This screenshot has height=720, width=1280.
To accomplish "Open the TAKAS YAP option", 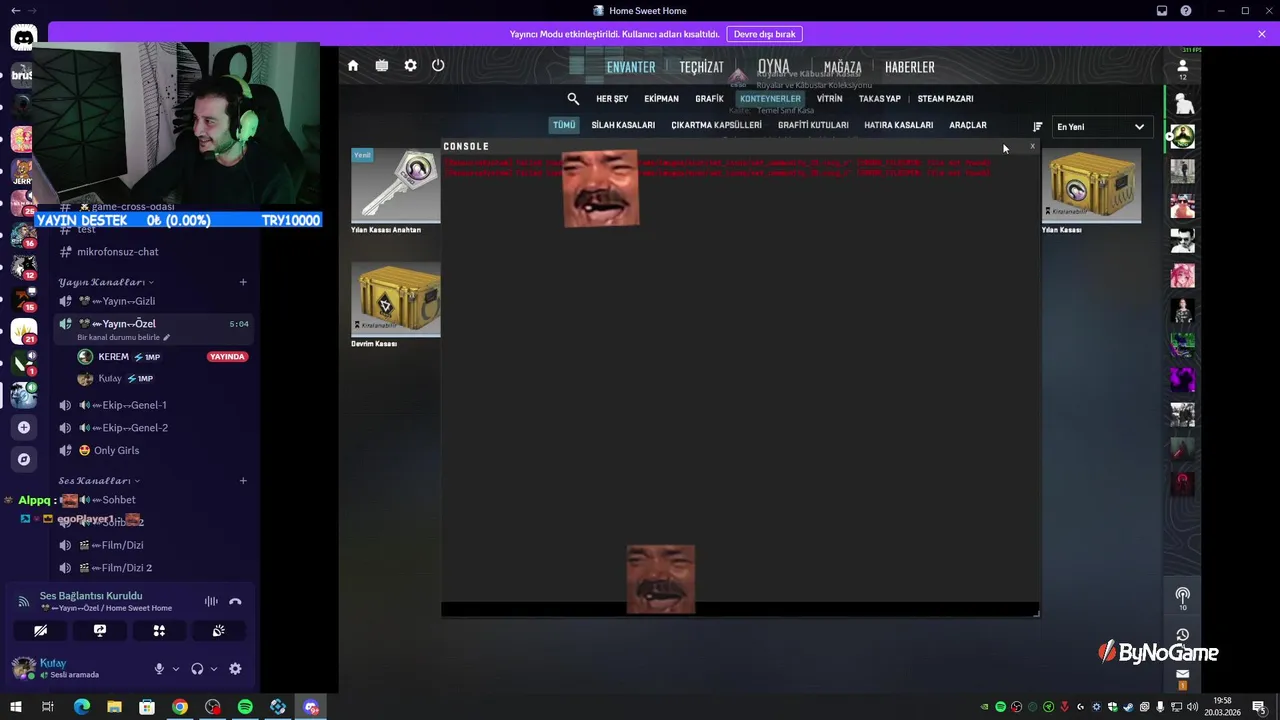I will pos(880,99).
